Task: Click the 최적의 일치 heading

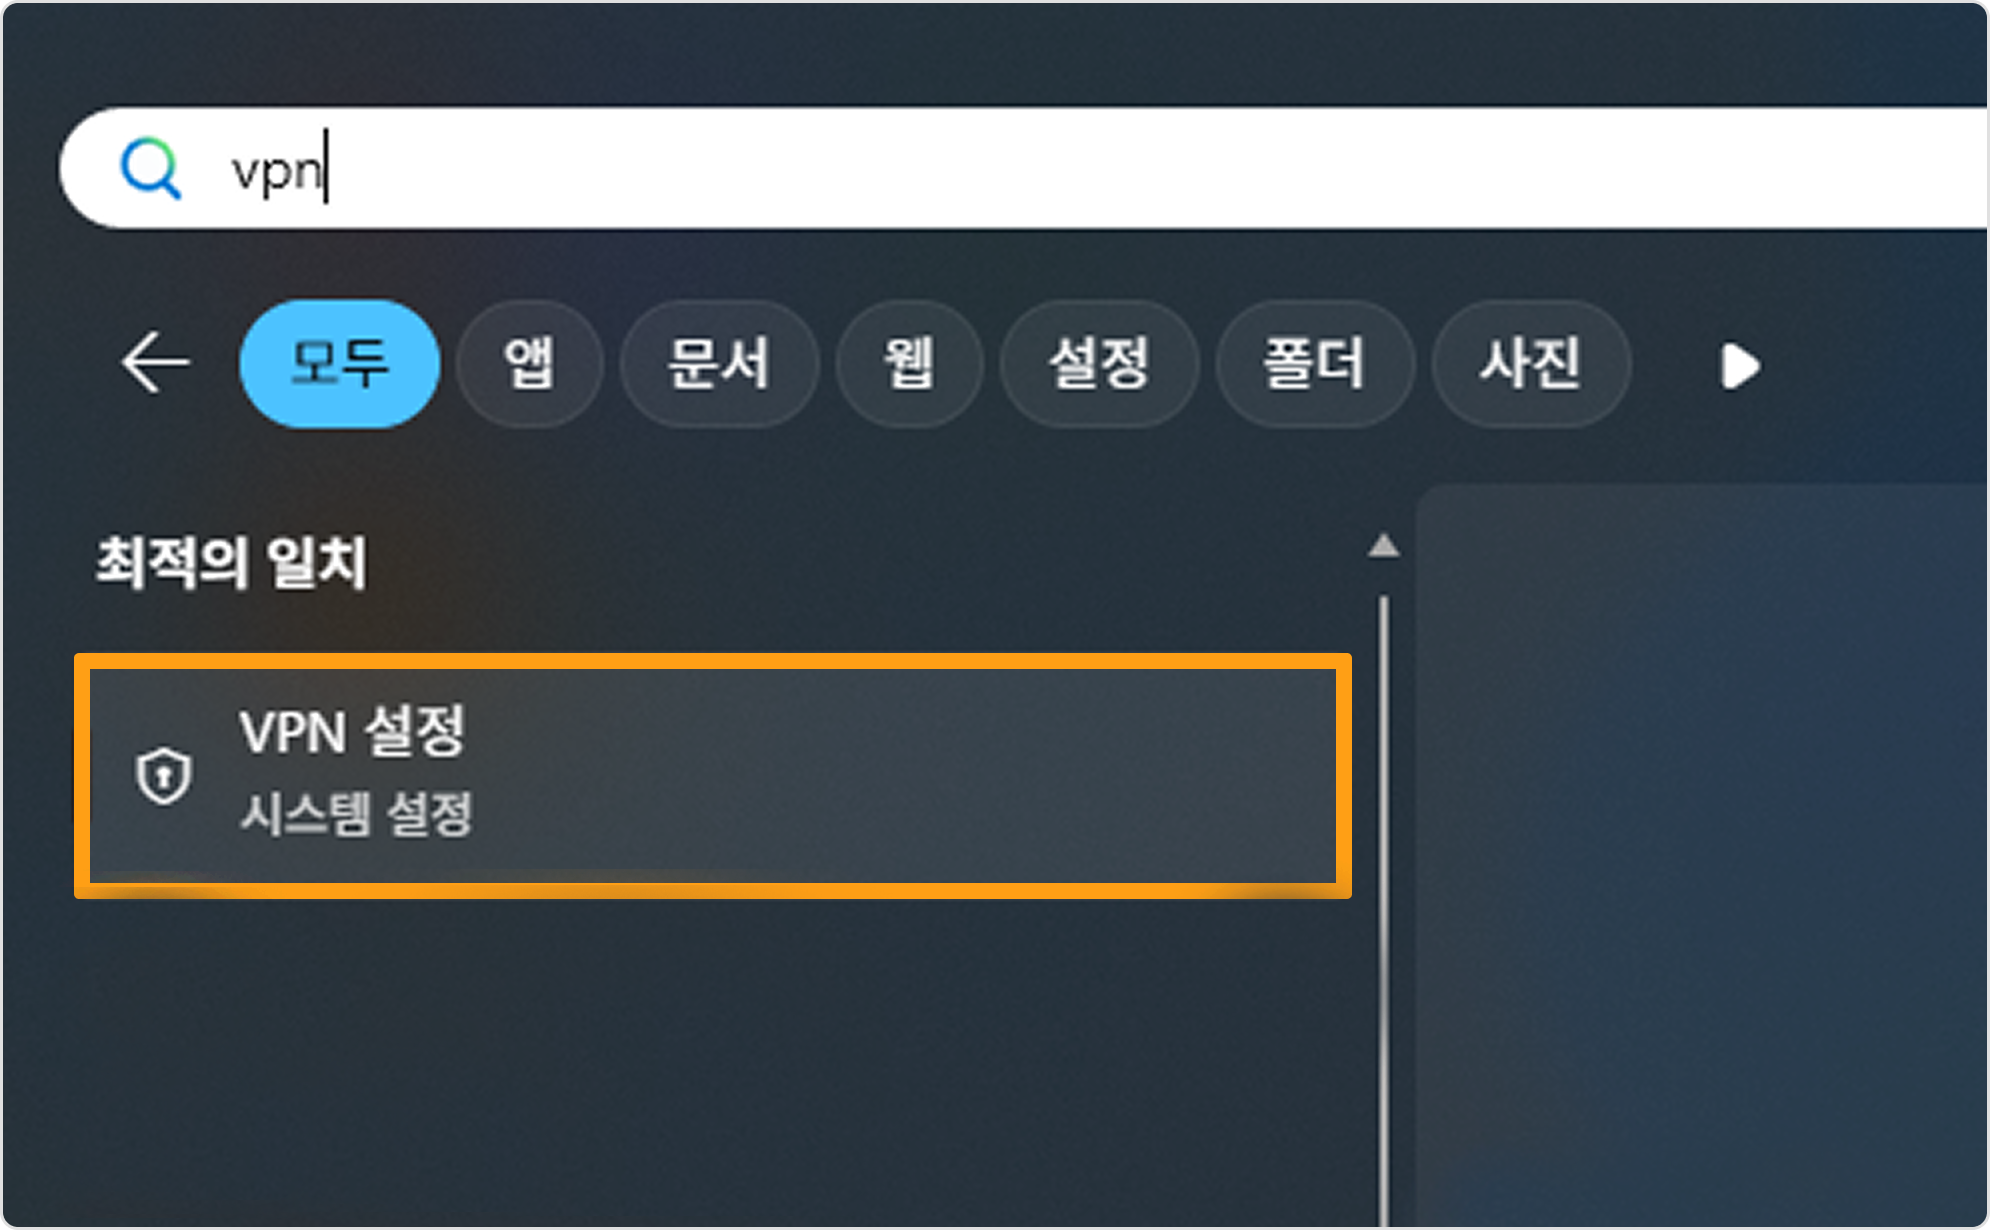Action: (x=231, y=562)
